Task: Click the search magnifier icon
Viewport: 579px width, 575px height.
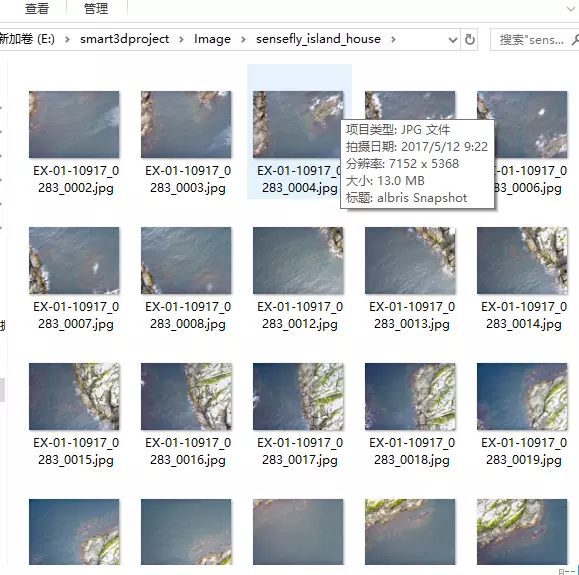Action: (x=575, y=40)
